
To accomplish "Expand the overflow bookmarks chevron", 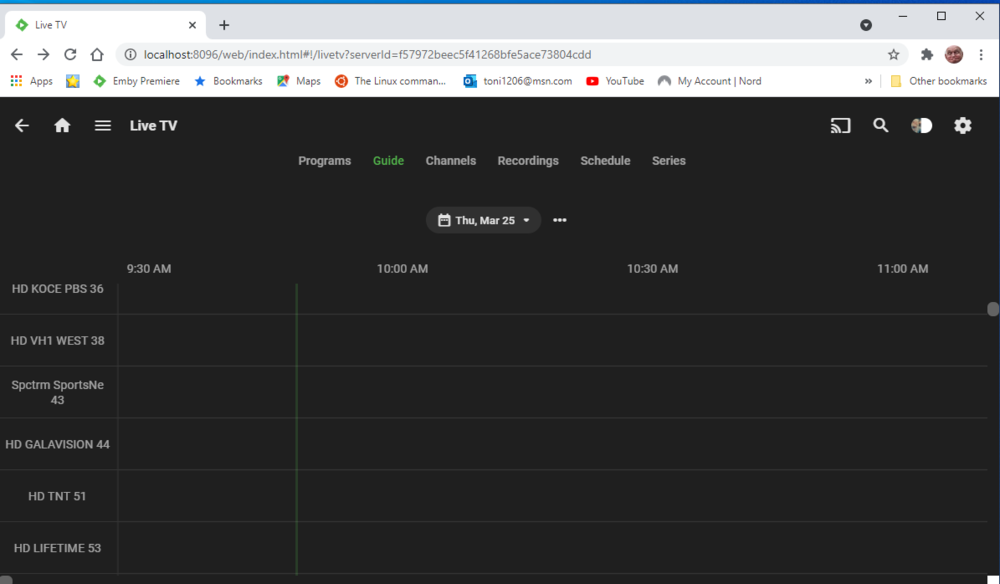I will point(868,81).
